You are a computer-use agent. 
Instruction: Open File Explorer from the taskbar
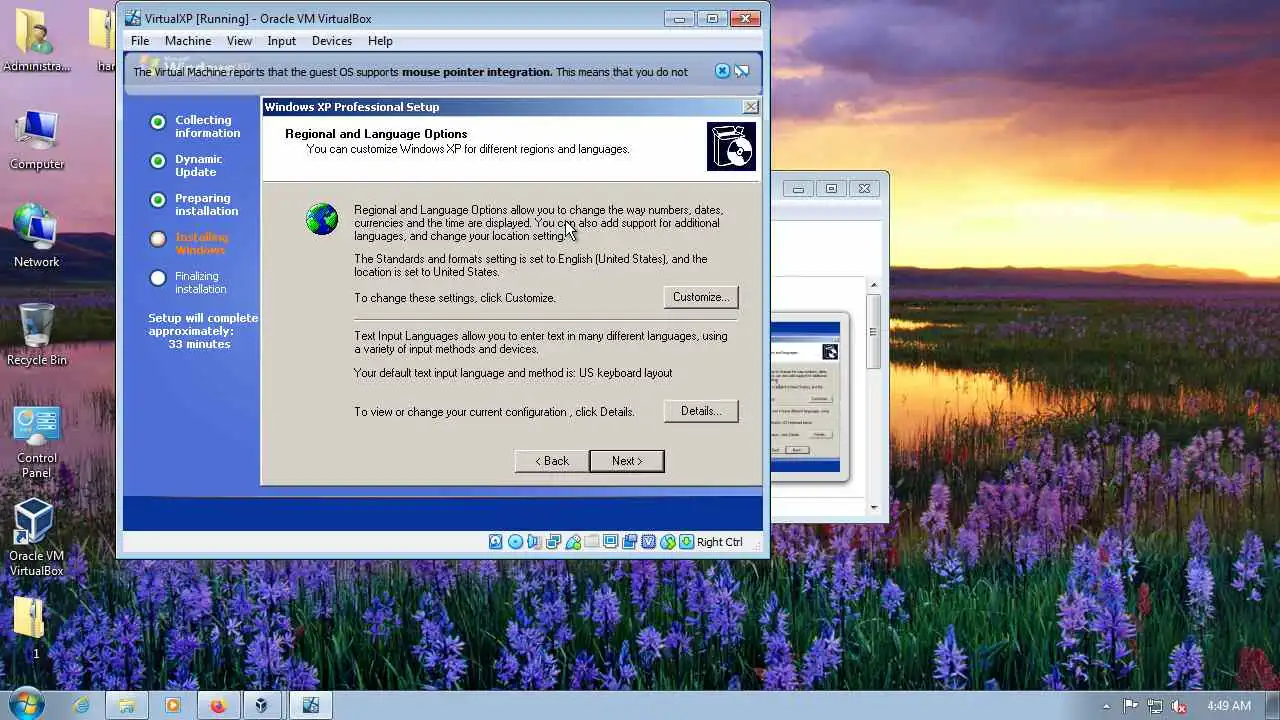127,705
